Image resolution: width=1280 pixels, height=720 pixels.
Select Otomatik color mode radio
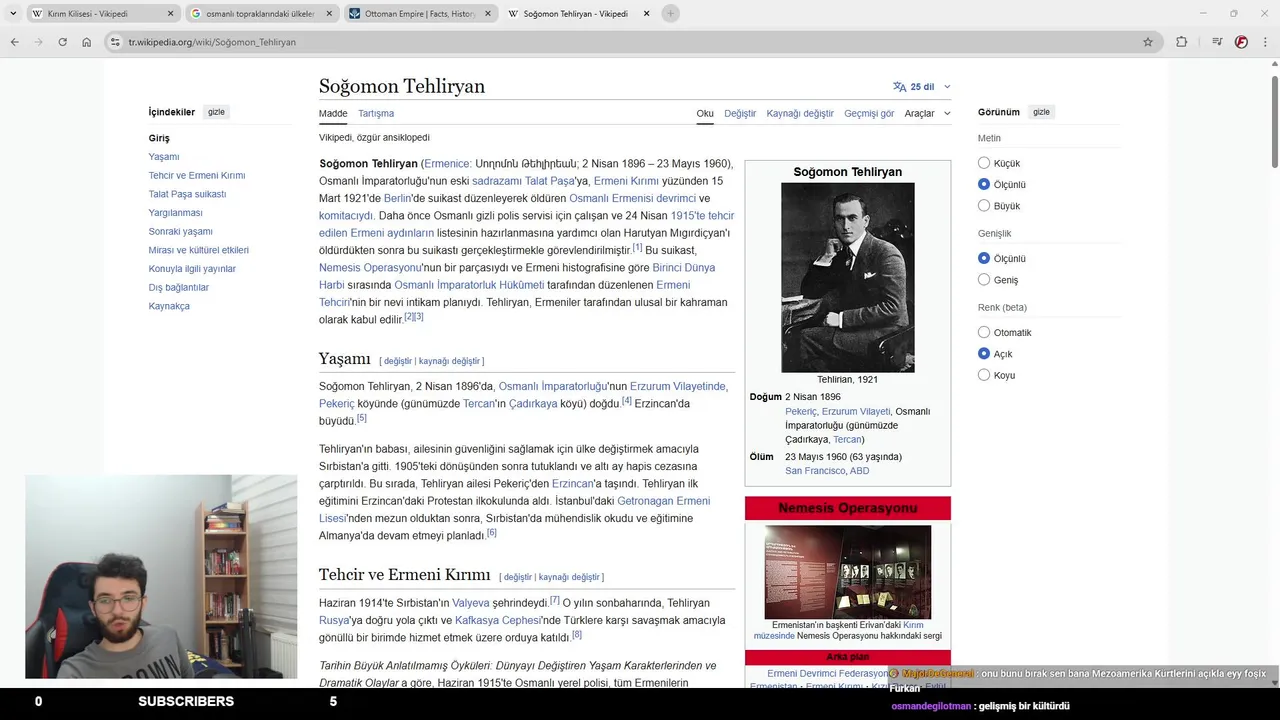984,332
